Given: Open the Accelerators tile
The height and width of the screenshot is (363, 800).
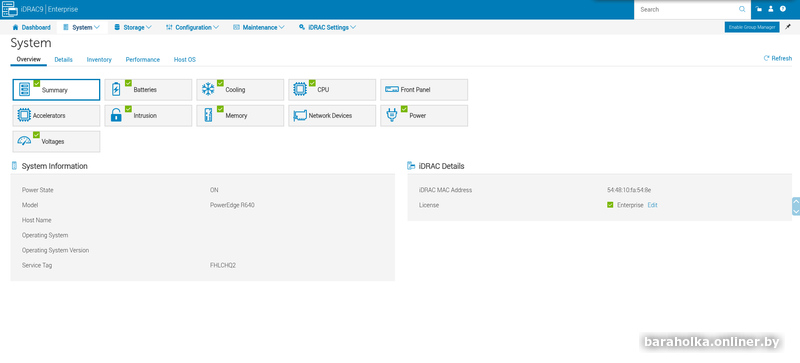Looking at the screenshot, I should pyautogui.click(x=56, y=116).
